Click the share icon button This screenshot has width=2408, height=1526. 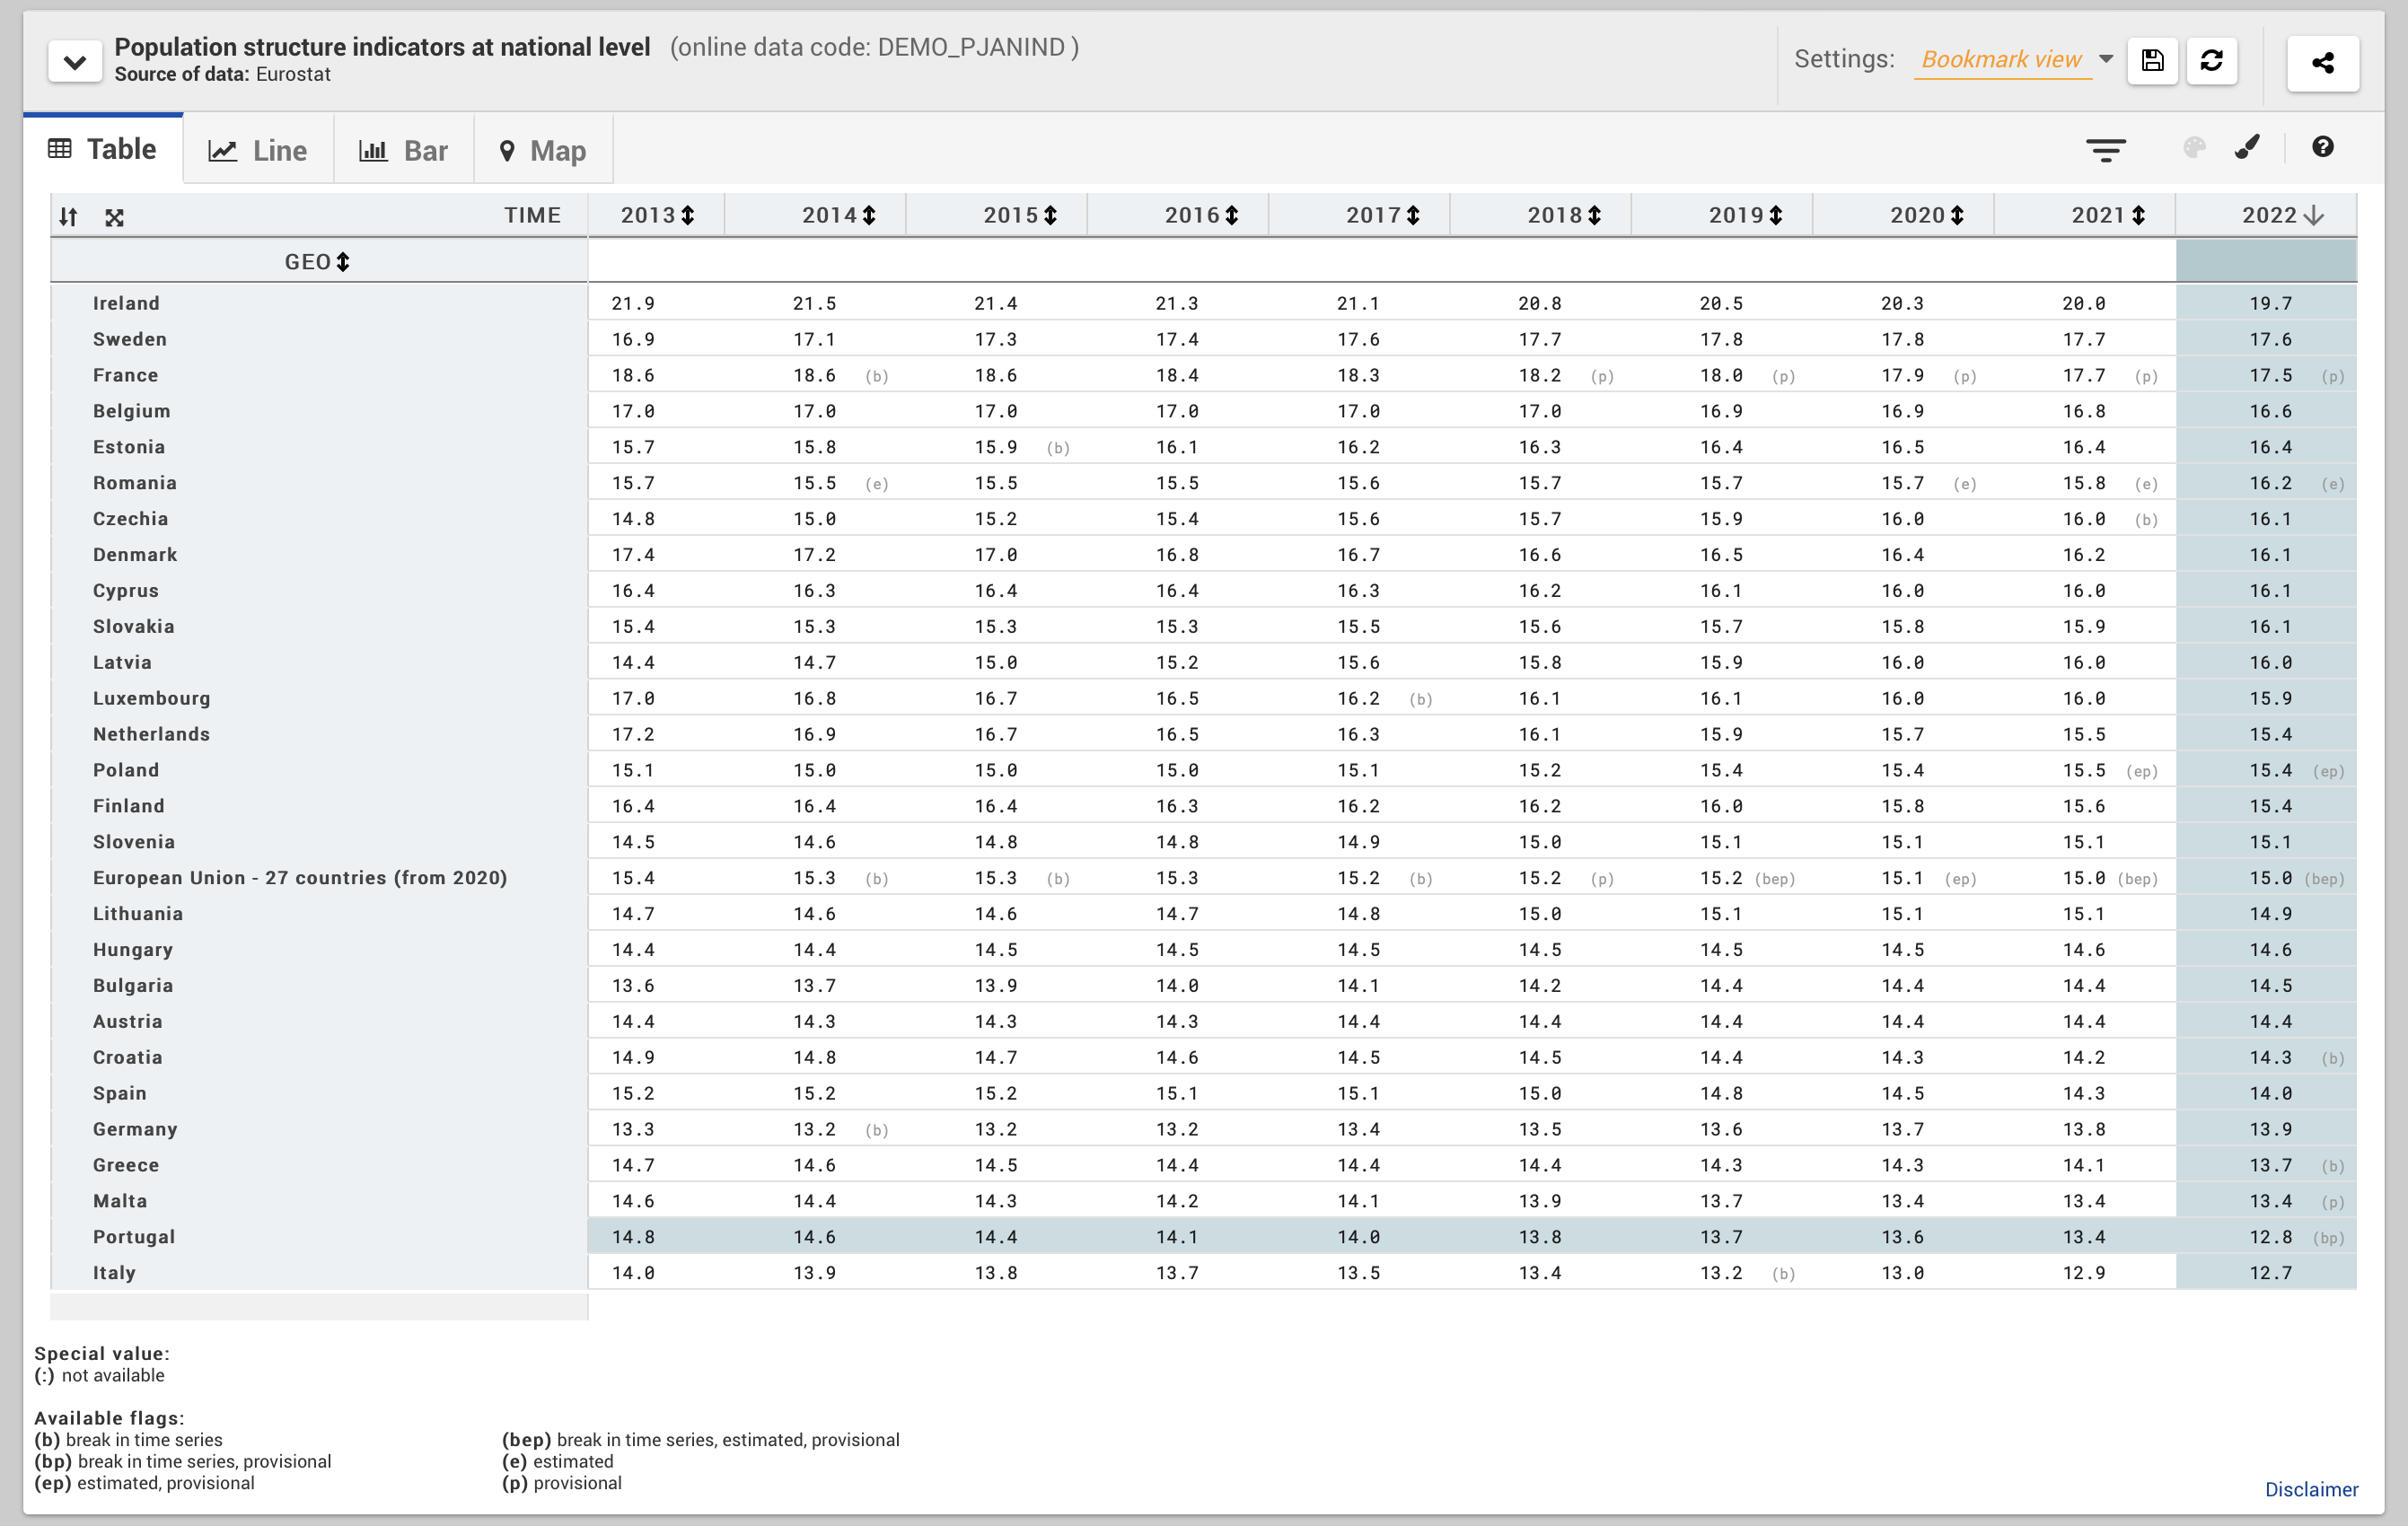tap(2323, 63)
